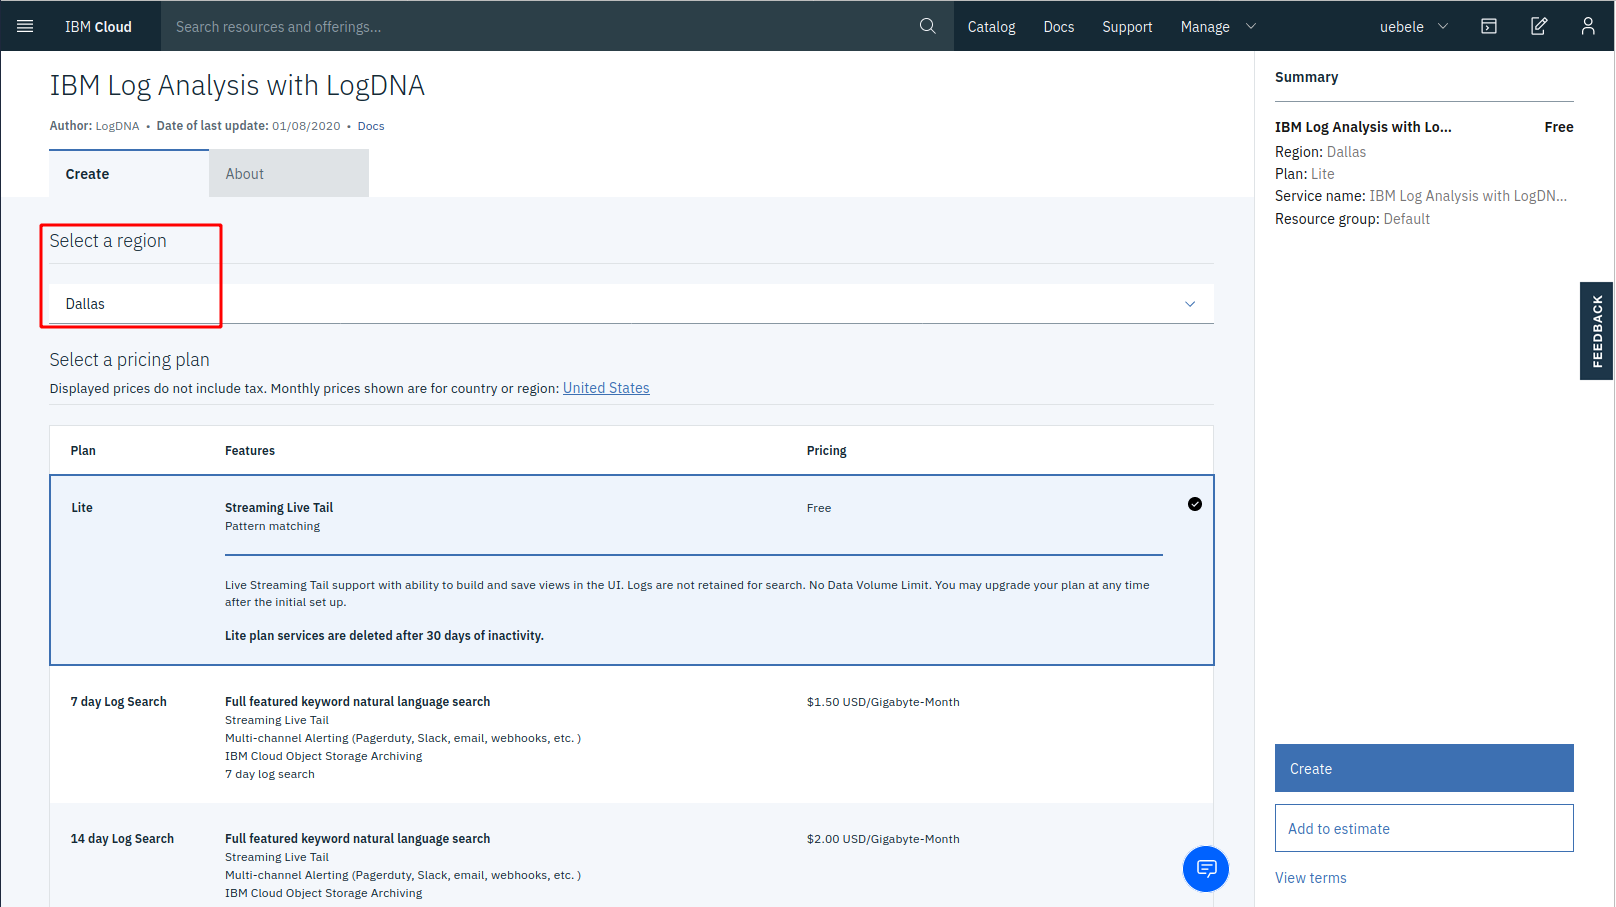Click the Pricing column header

click(x=826, y=451)
